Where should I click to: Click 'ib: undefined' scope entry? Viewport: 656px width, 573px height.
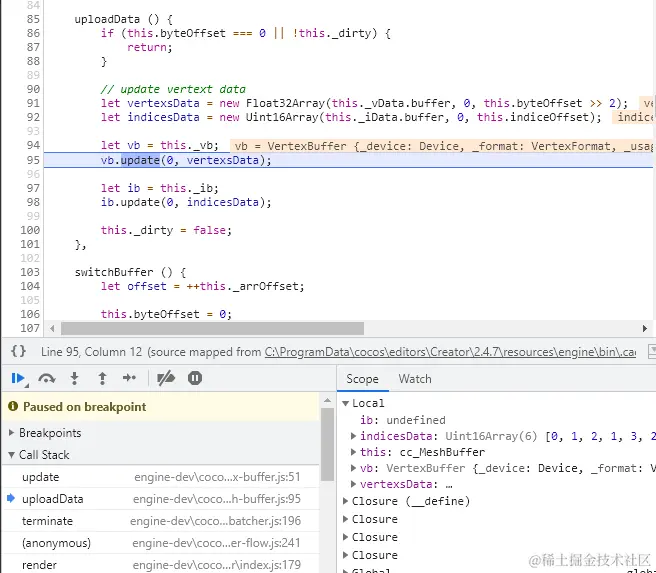coord(402,420)
